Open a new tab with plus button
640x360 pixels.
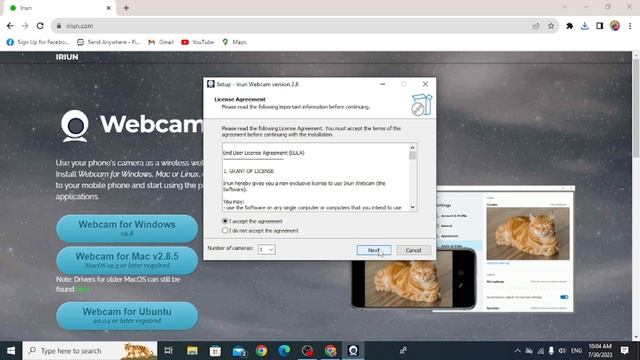tap(126, 8)
